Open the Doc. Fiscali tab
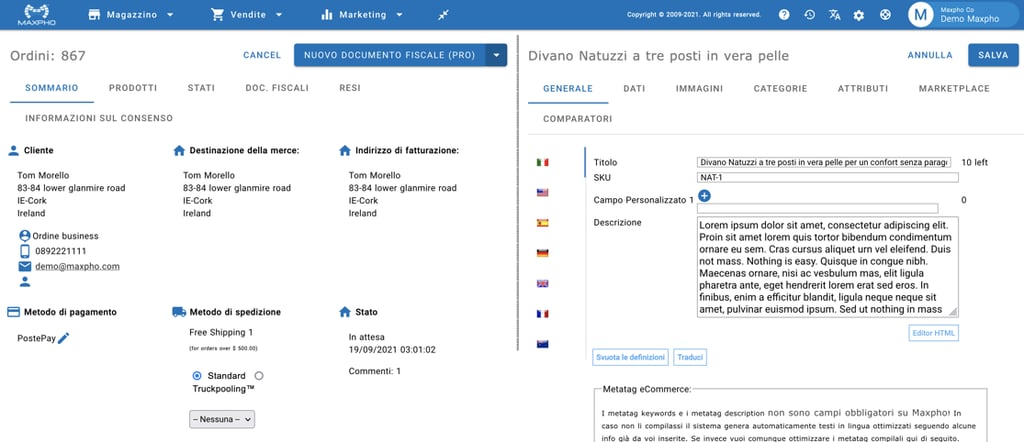1024x442 pixels. point(277,88)
